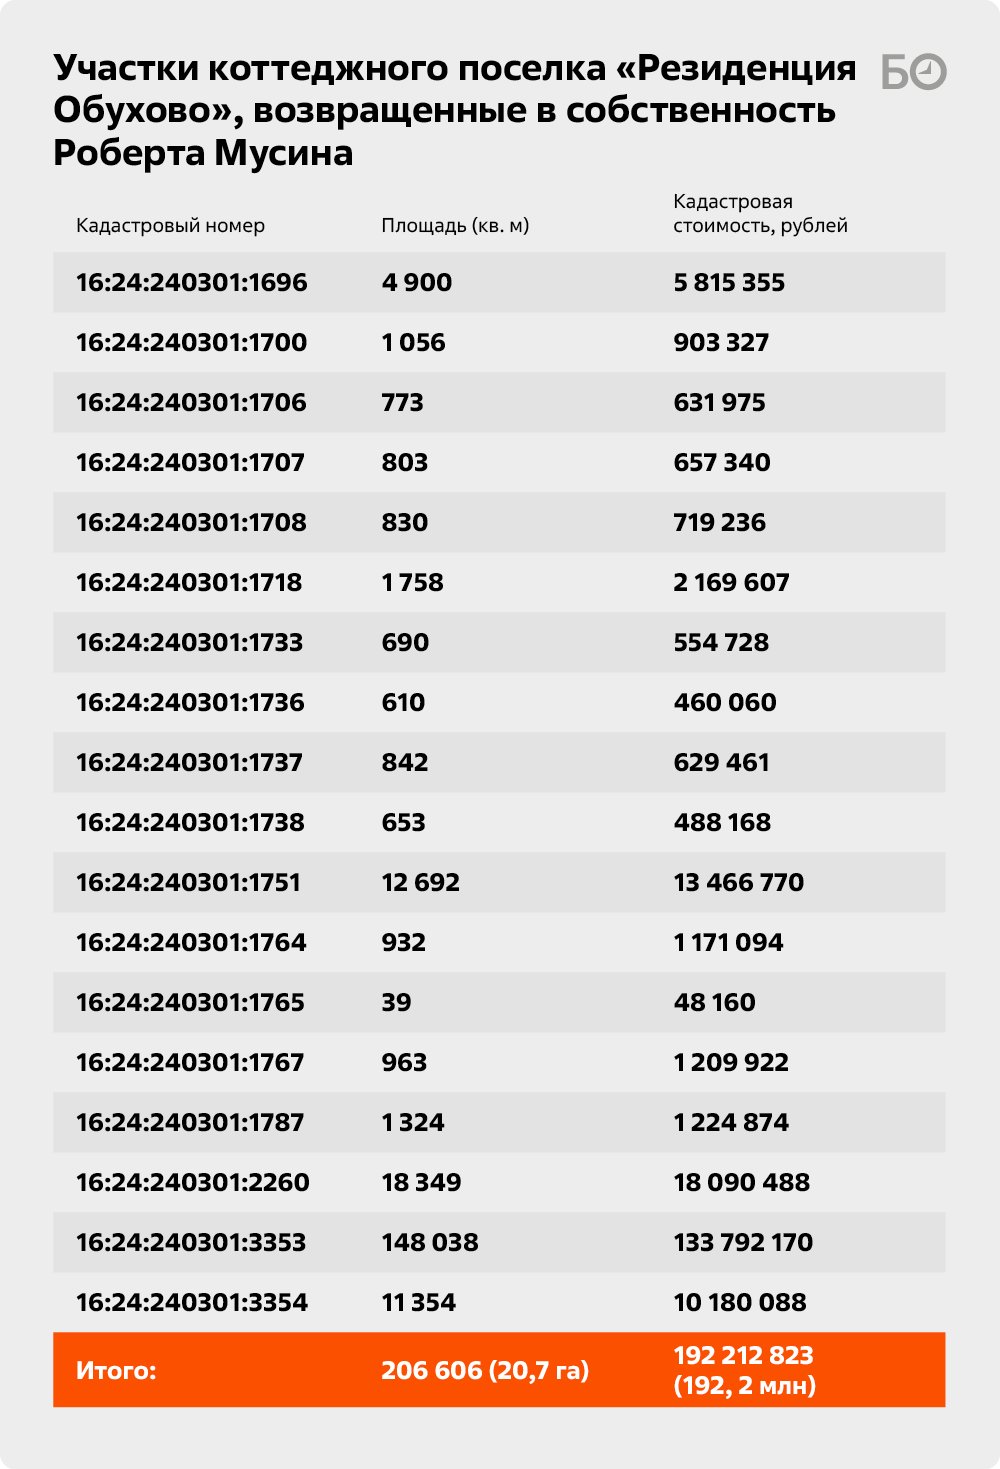Click the area value 1 056
The width and height of the screenshot is (1000, 1469).
click(x=413, y=343)
